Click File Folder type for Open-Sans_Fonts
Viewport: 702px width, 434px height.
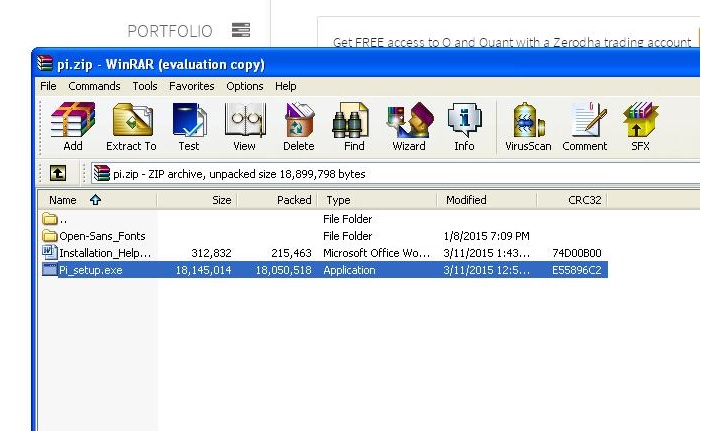tap(347, 236)
